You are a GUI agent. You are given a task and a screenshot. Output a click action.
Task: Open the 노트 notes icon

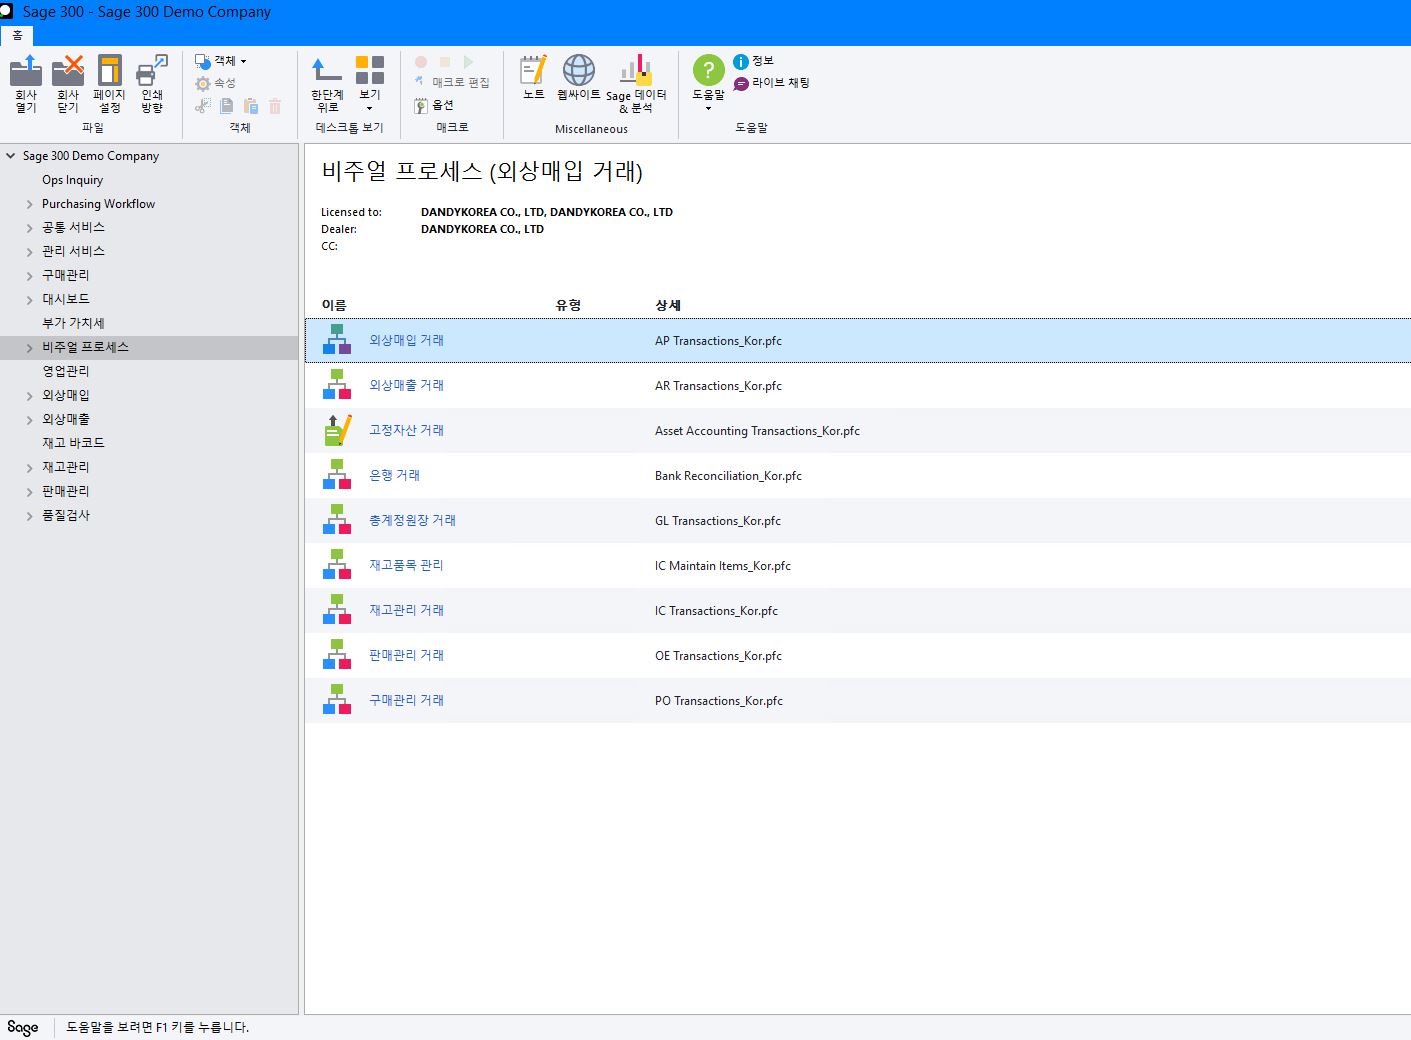pos(534,78)
